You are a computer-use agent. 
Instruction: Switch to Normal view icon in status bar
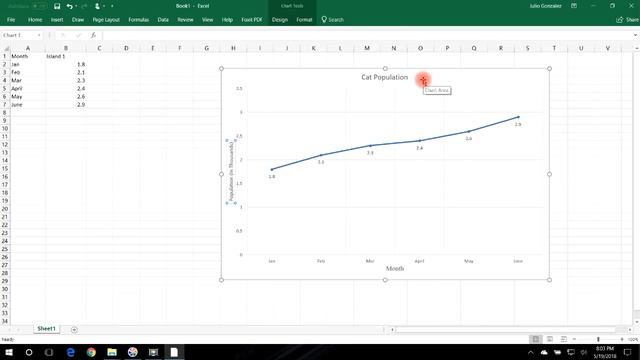(536, 339)
